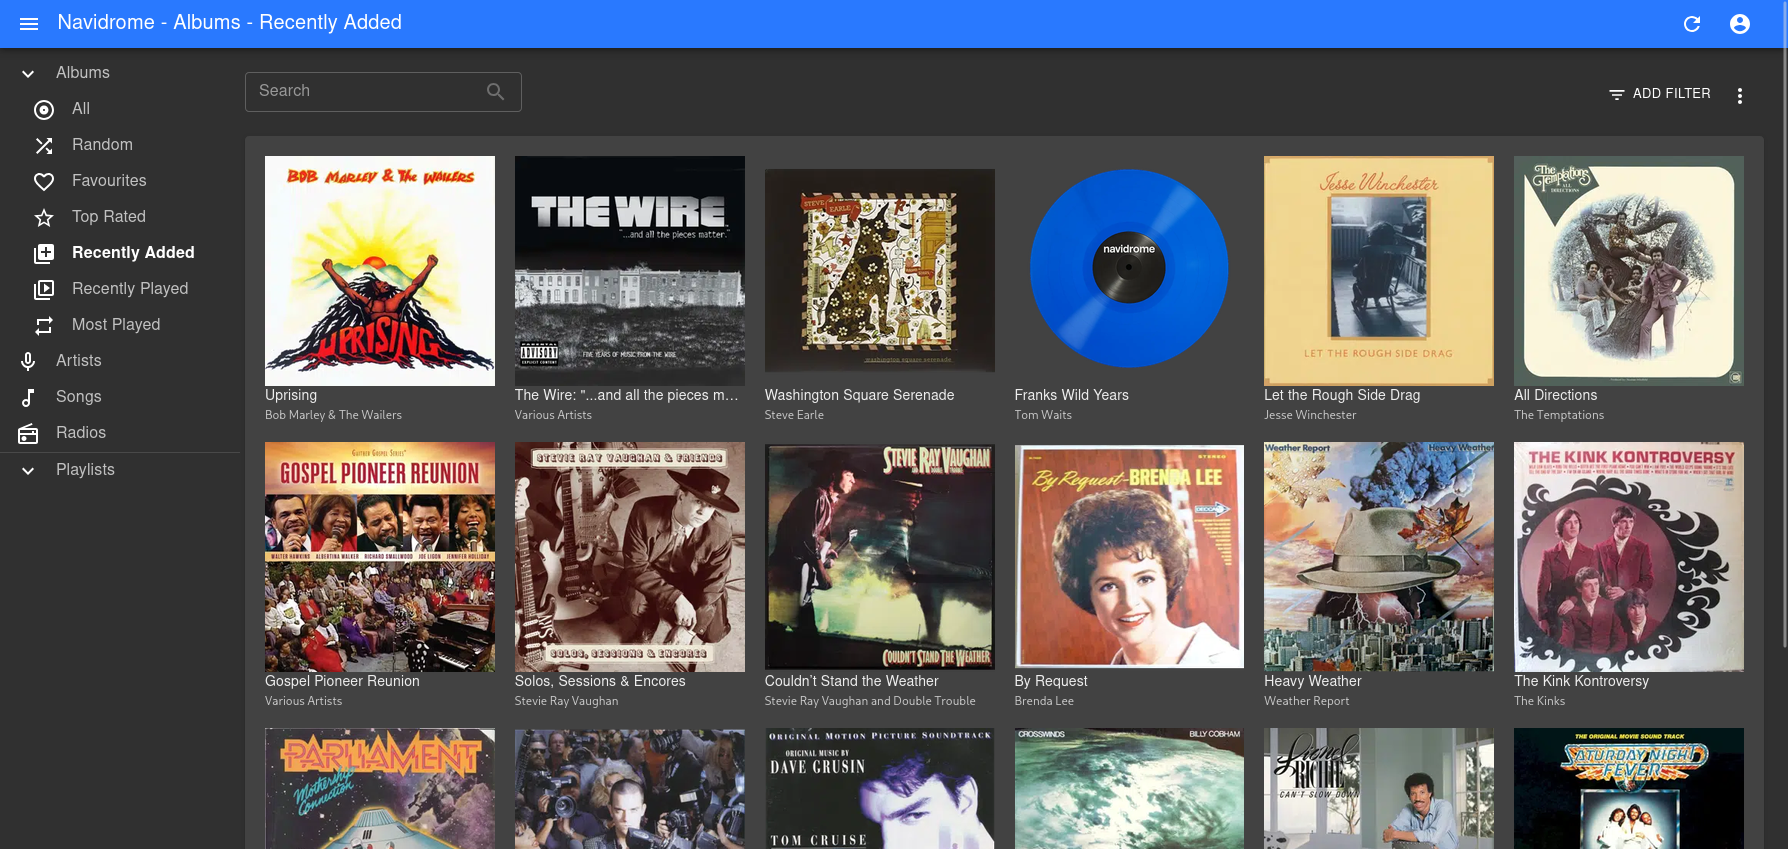Open Gospel Pioneer Reunion cover
The width and height of the screenshot is (1788, 849).
[x=380, y=557]
